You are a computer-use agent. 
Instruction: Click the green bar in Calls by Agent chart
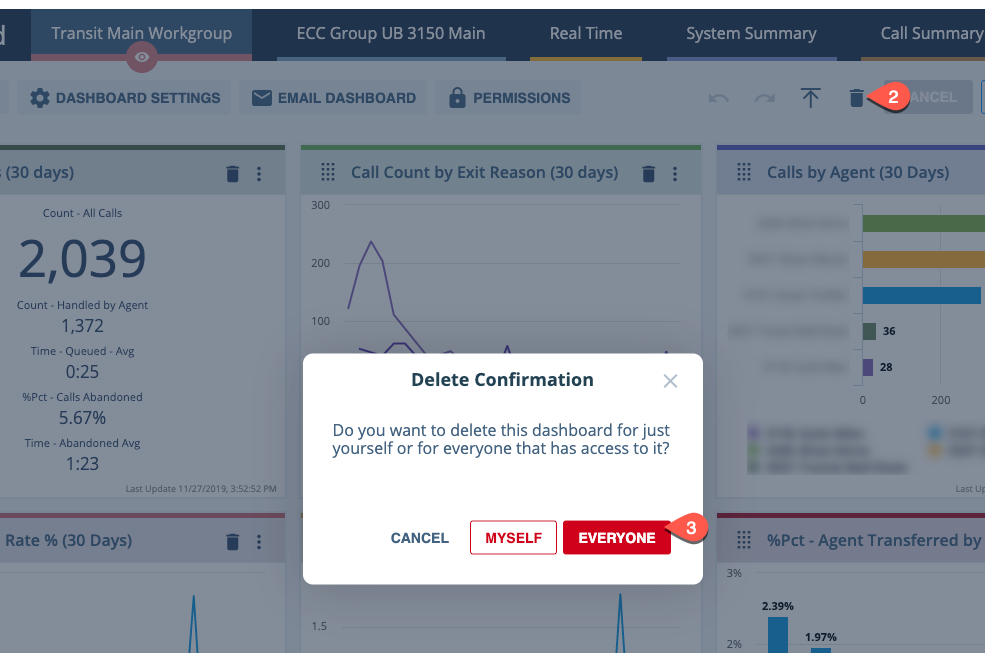tap(923, 223)
